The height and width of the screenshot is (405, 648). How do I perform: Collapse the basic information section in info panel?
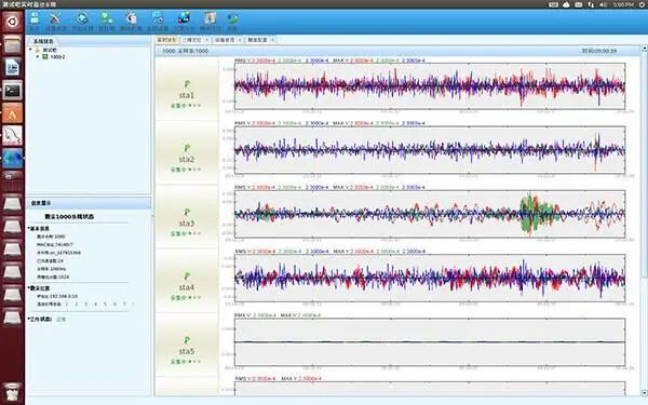[30, 227]
